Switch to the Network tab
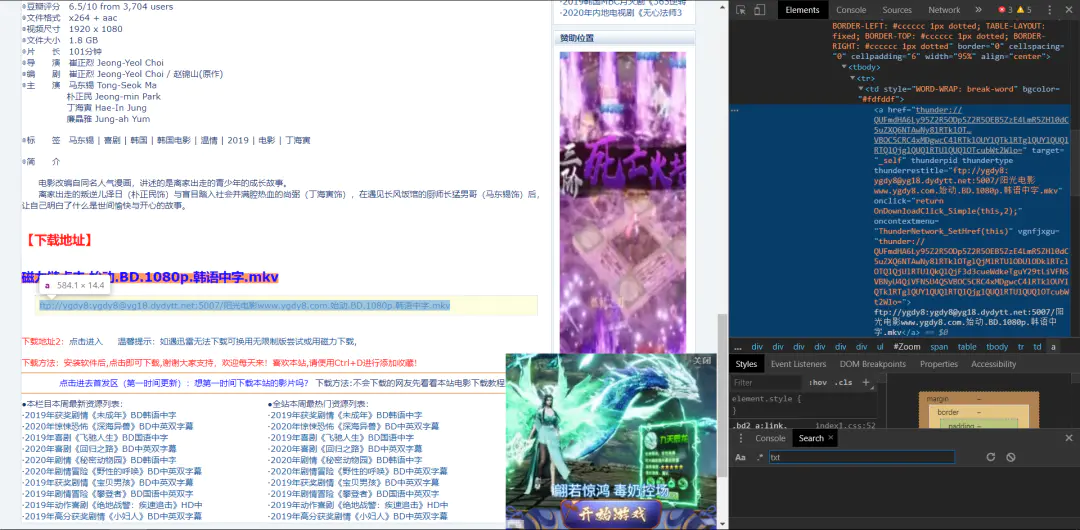This screenshot has width=1080, height=530. (944, 10)
